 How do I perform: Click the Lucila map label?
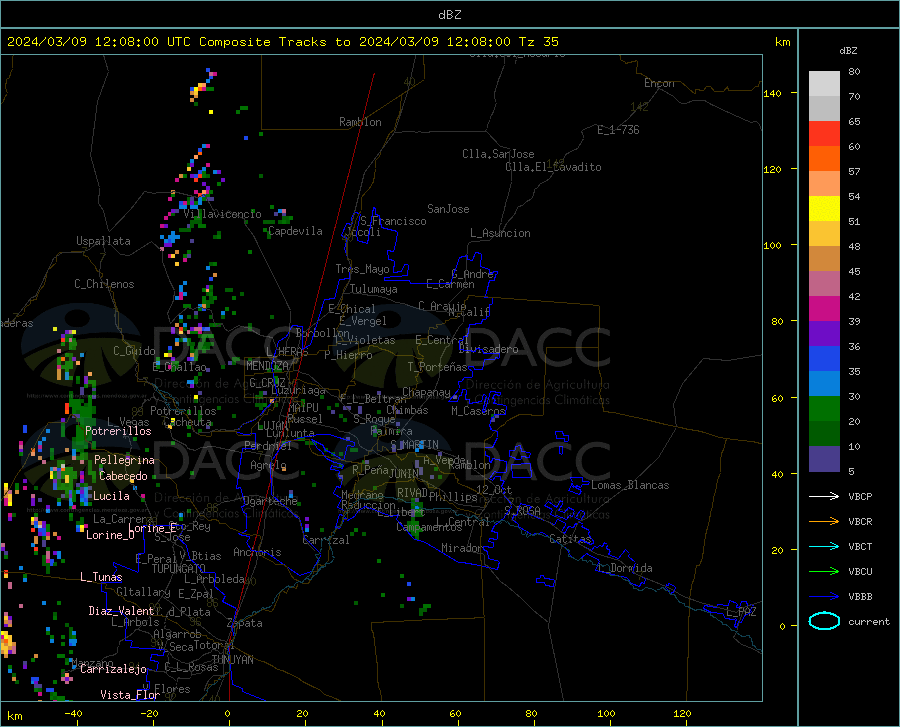pos(111,496)
